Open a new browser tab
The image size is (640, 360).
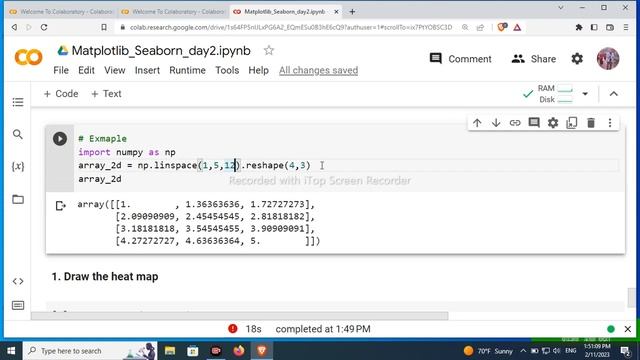pyautogui.click(x=352, y=12)
